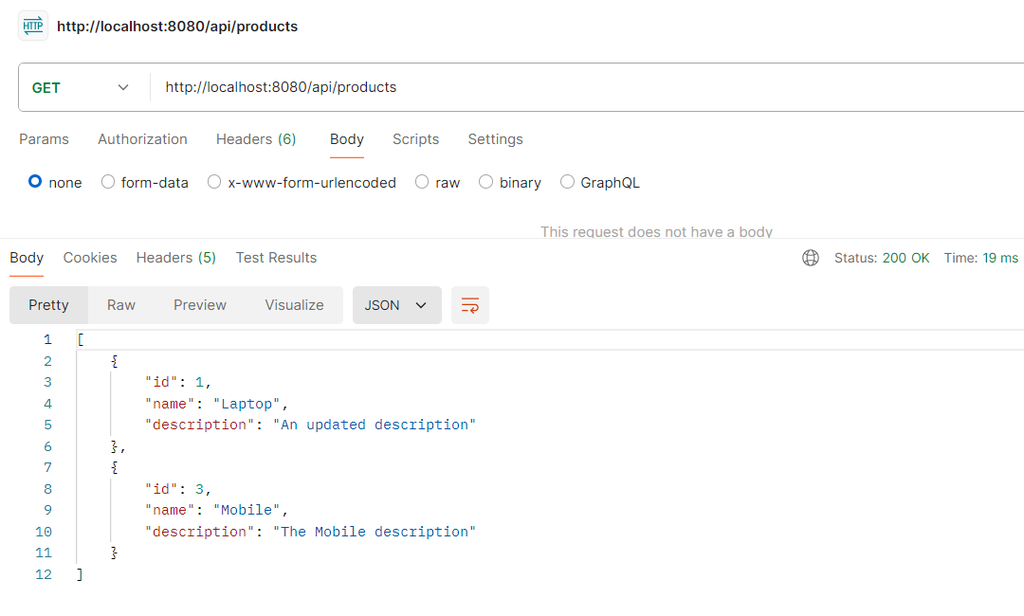Switch to Raw response view
Screen dimensions: 1024x616
[121, 305]
